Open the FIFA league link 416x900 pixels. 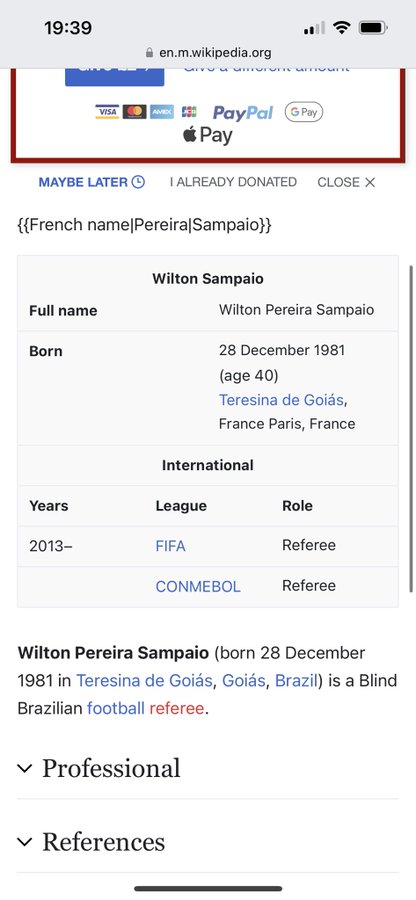(170, 546)
